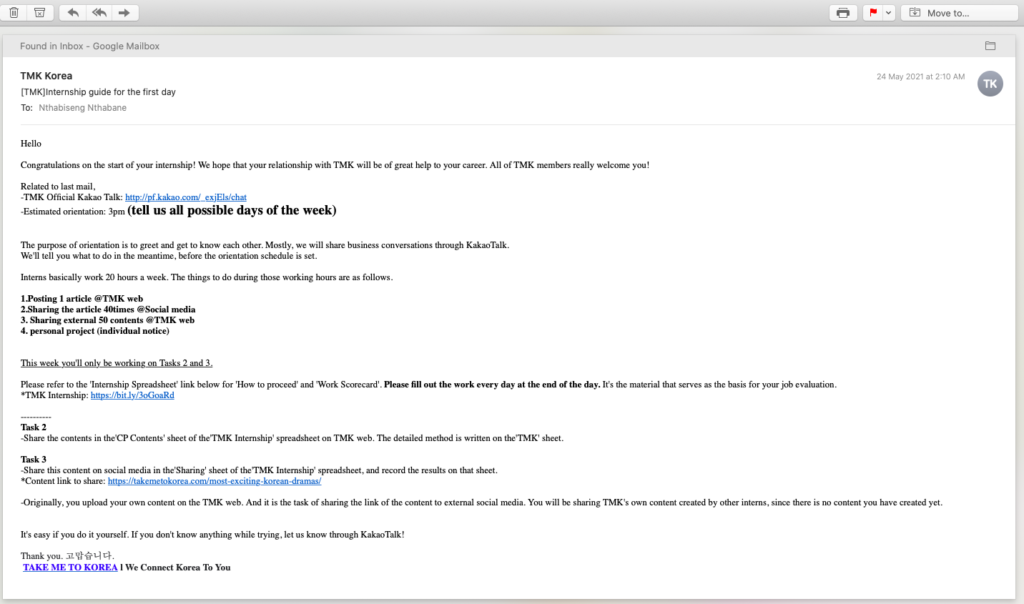
Task: Open the most-exciting-korean-dramas content link
Action: [214, 481]
